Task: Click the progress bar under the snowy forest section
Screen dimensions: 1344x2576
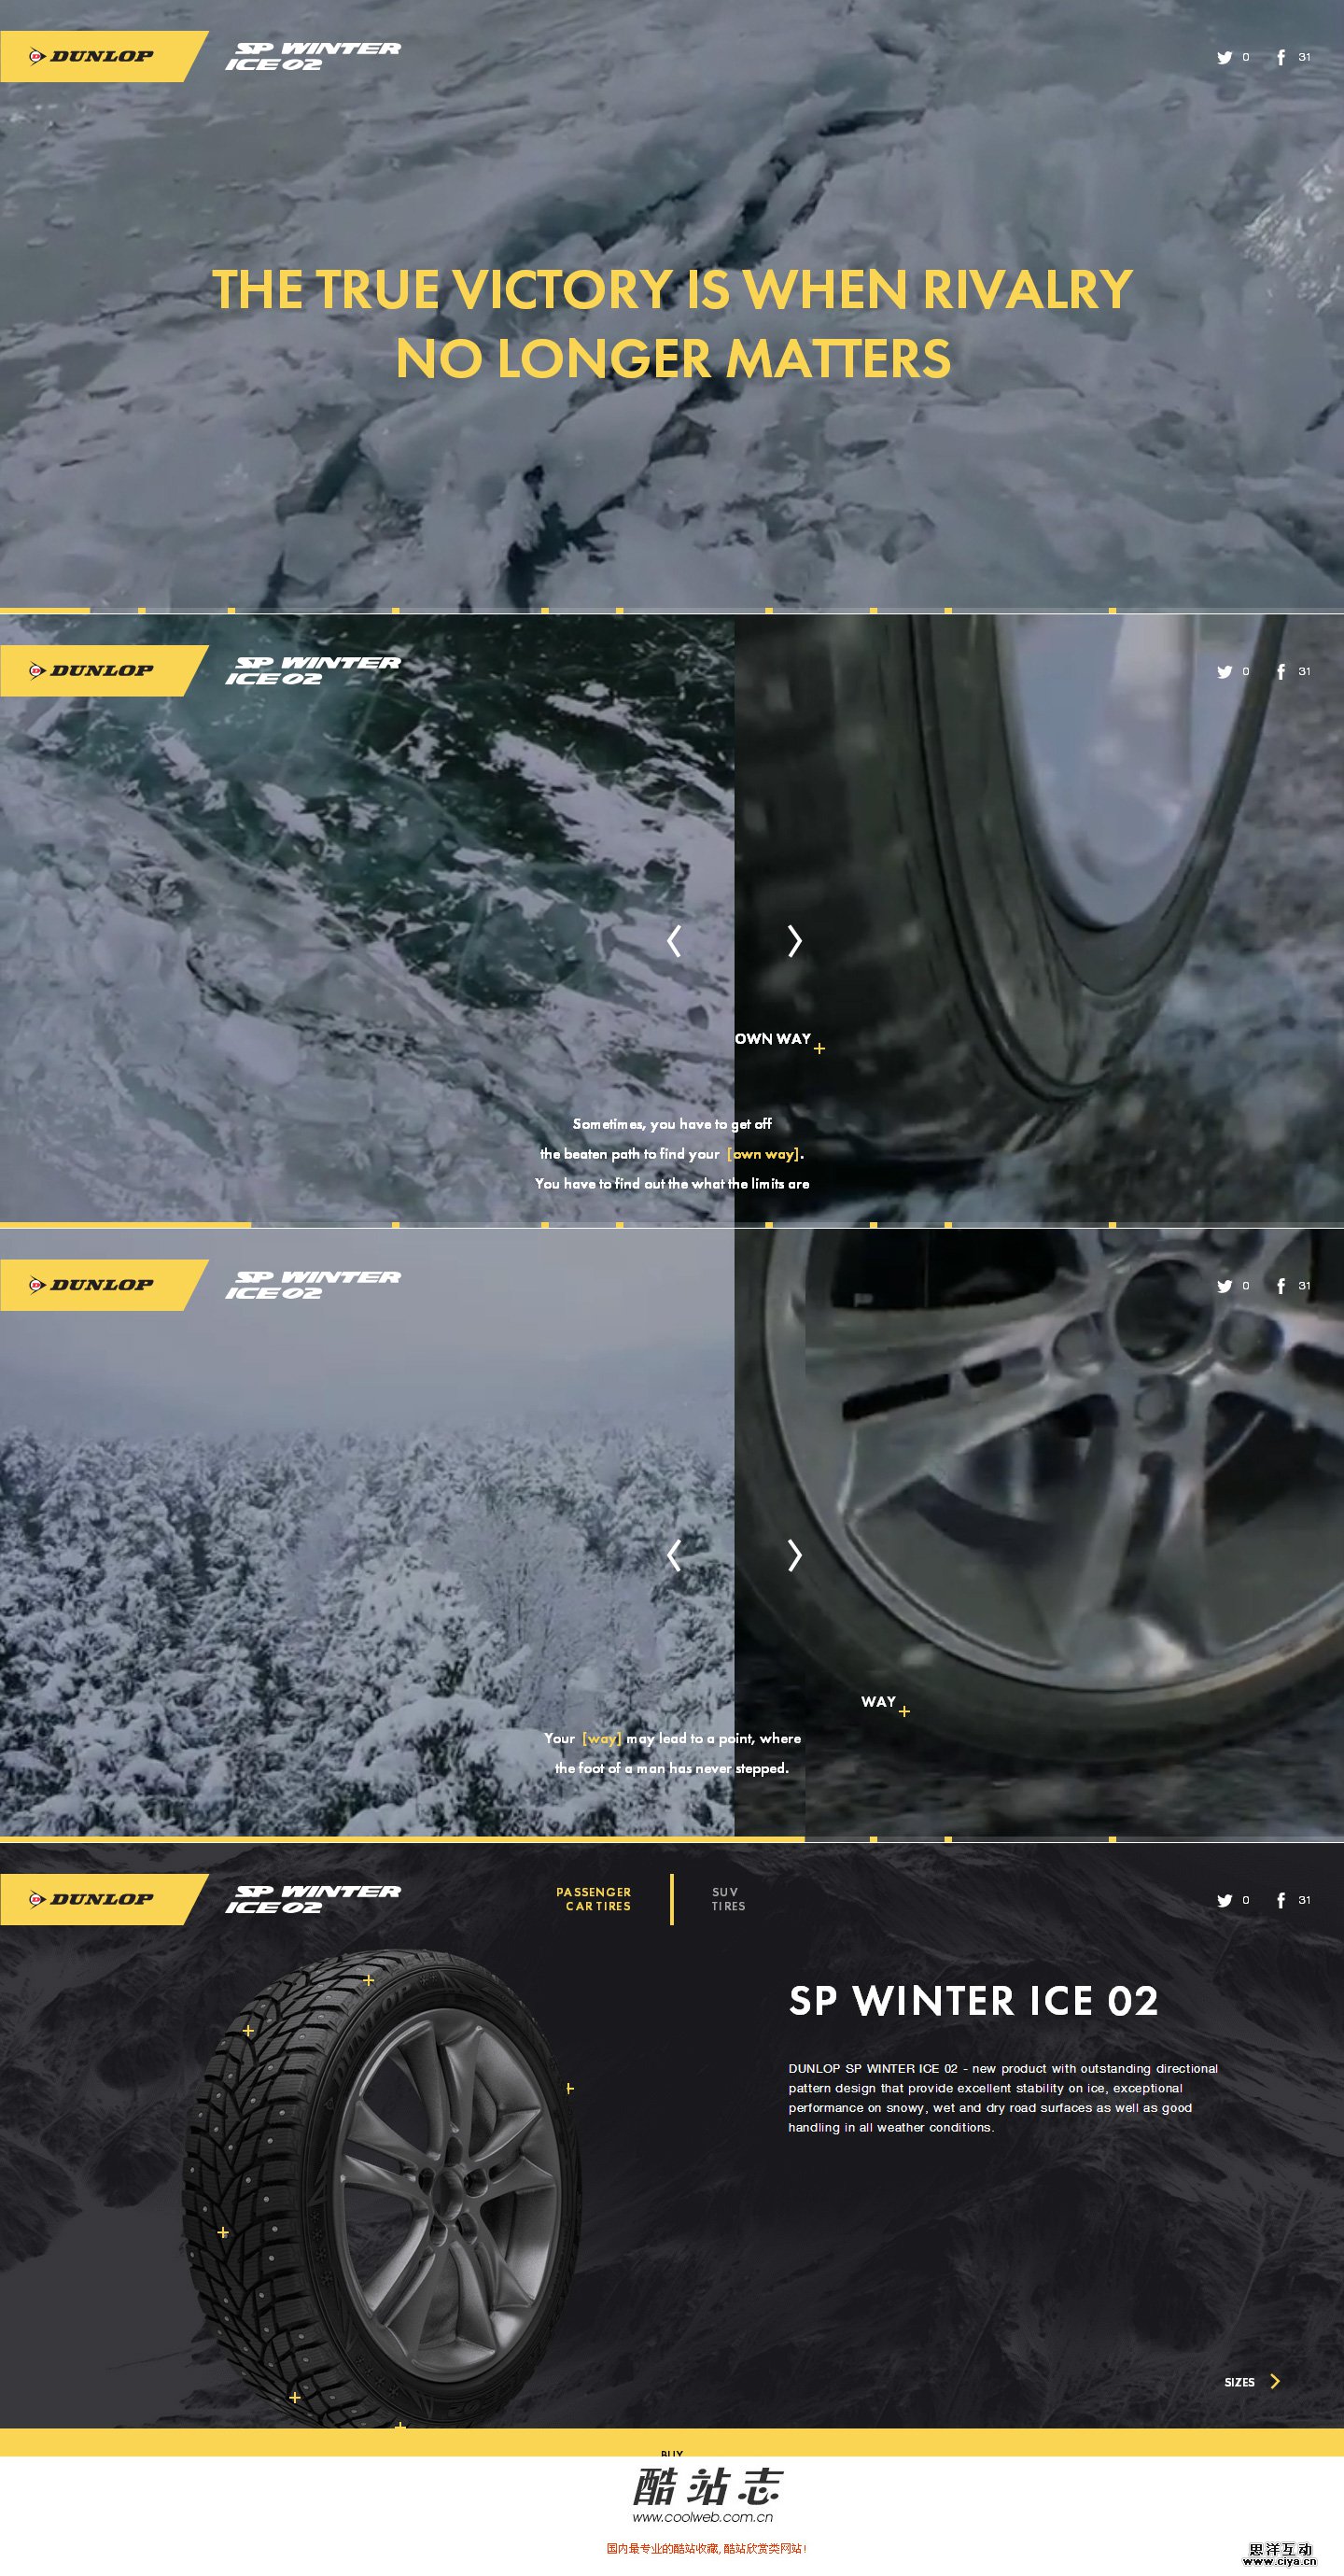Action: pos(672,1839)
